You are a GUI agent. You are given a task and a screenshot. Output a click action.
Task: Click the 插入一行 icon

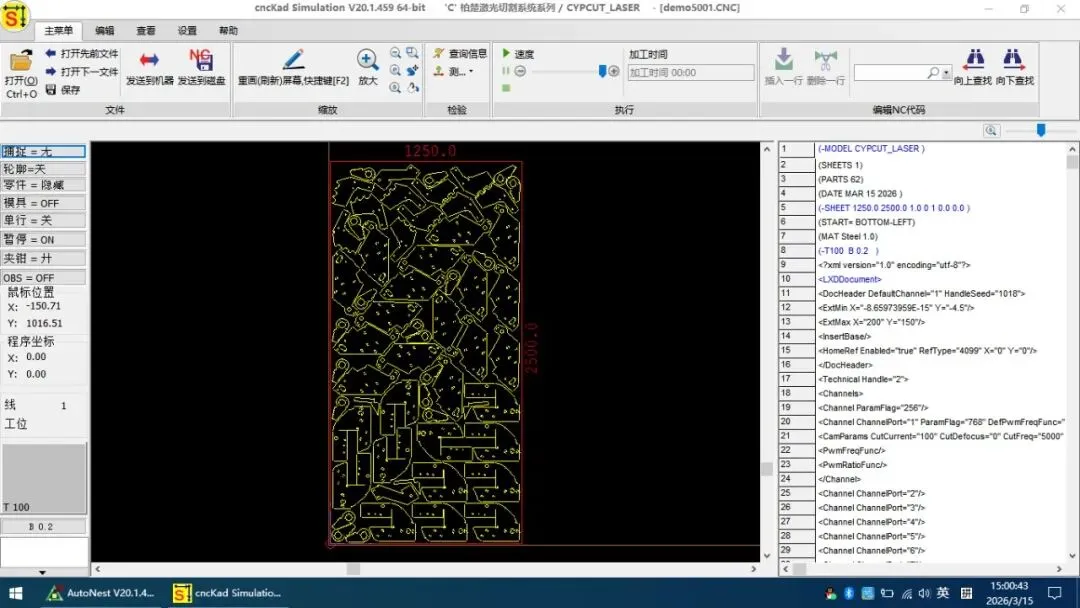click(x=783, y=59)
